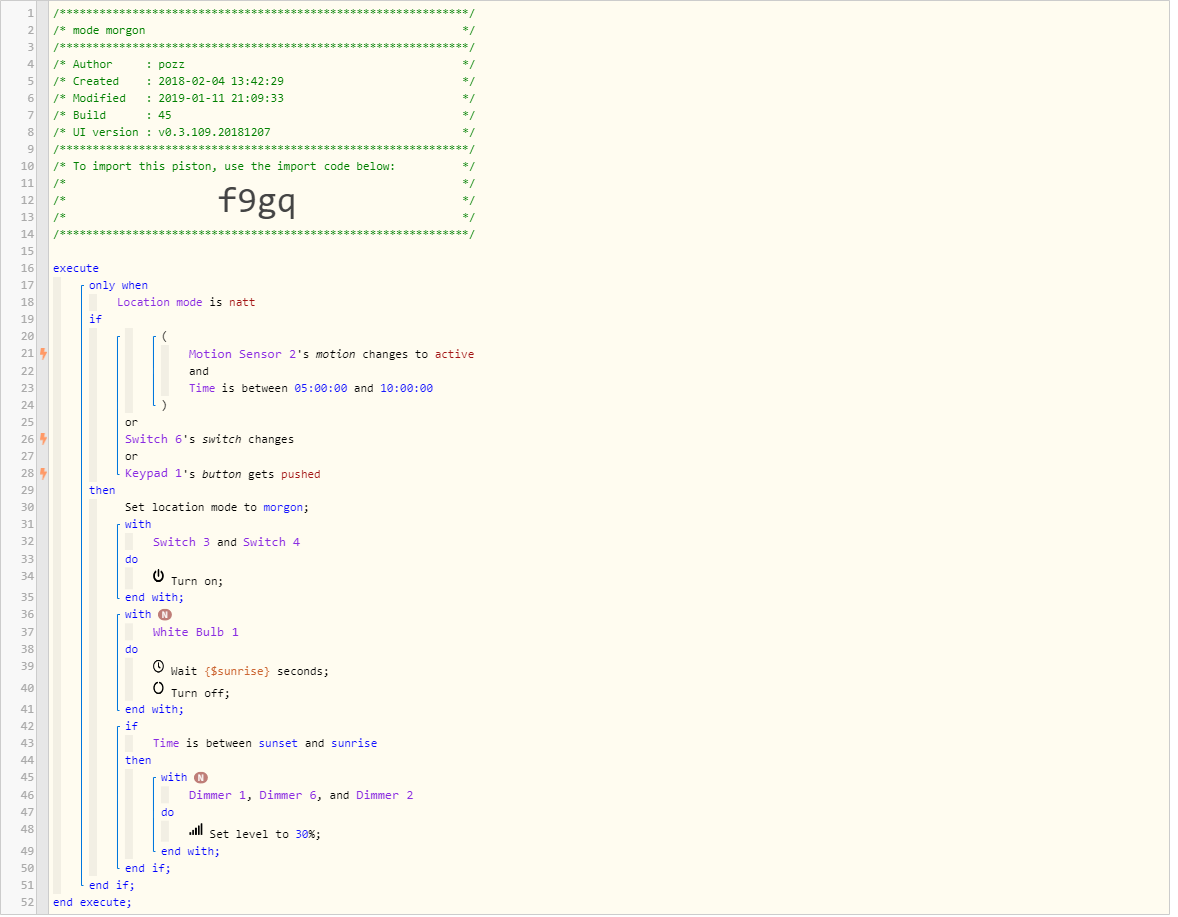This screenshot has height=917, width=1178.
Task: Click the clock icon beside Wait
Action: click(x=159, y=666)
